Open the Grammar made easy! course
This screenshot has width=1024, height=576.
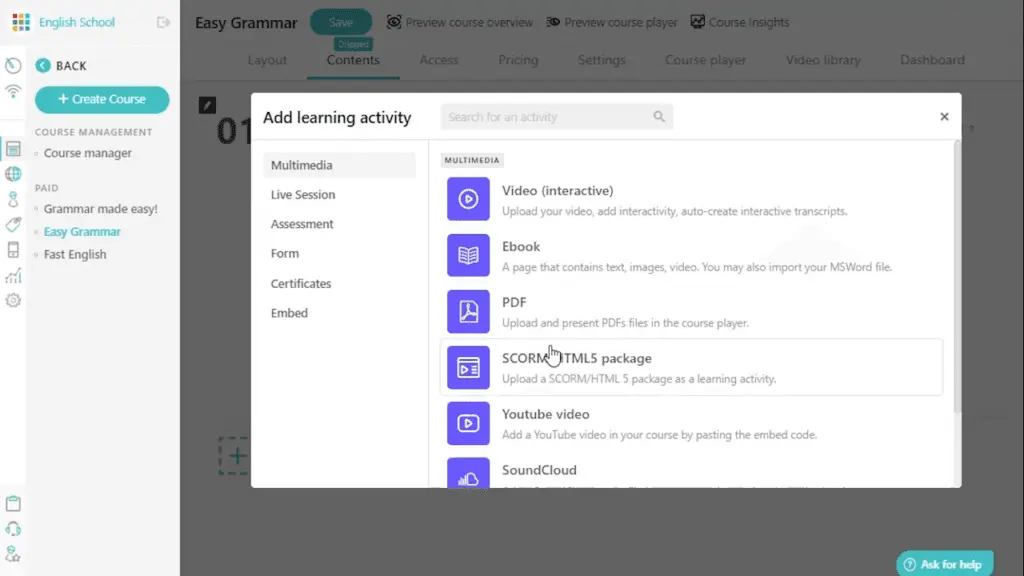click(x=101, y=209)
